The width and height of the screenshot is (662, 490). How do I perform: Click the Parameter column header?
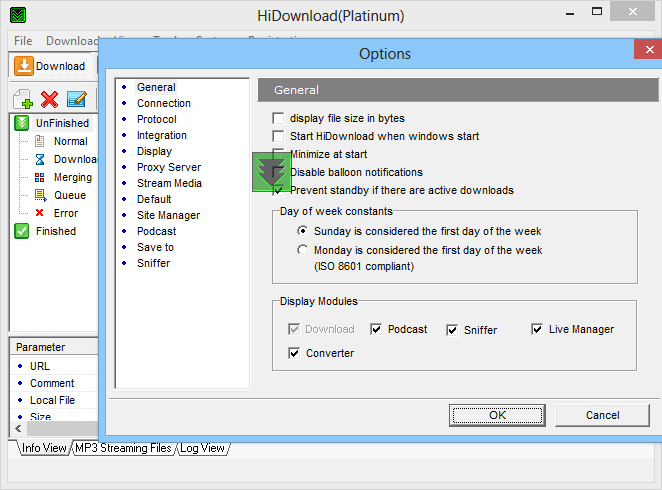coord(54,347)
